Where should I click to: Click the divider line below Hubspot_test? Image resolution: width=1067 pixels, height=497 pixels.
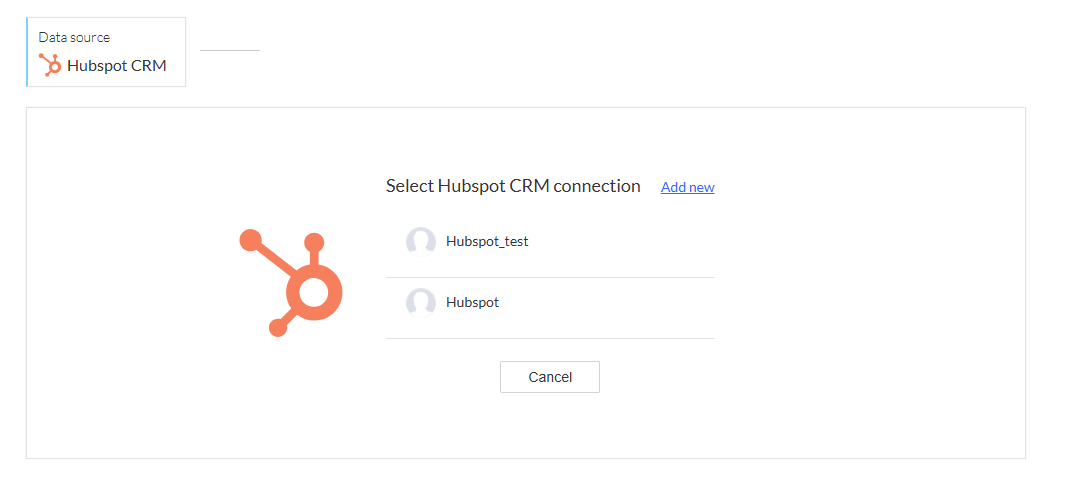click(x=550, y=277)
